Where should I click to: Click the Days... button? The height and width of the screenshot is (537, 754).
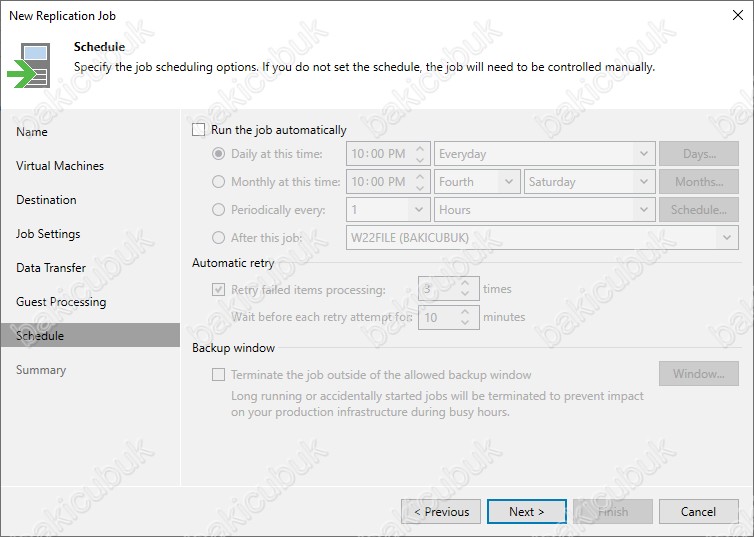[x=699, y=154]
